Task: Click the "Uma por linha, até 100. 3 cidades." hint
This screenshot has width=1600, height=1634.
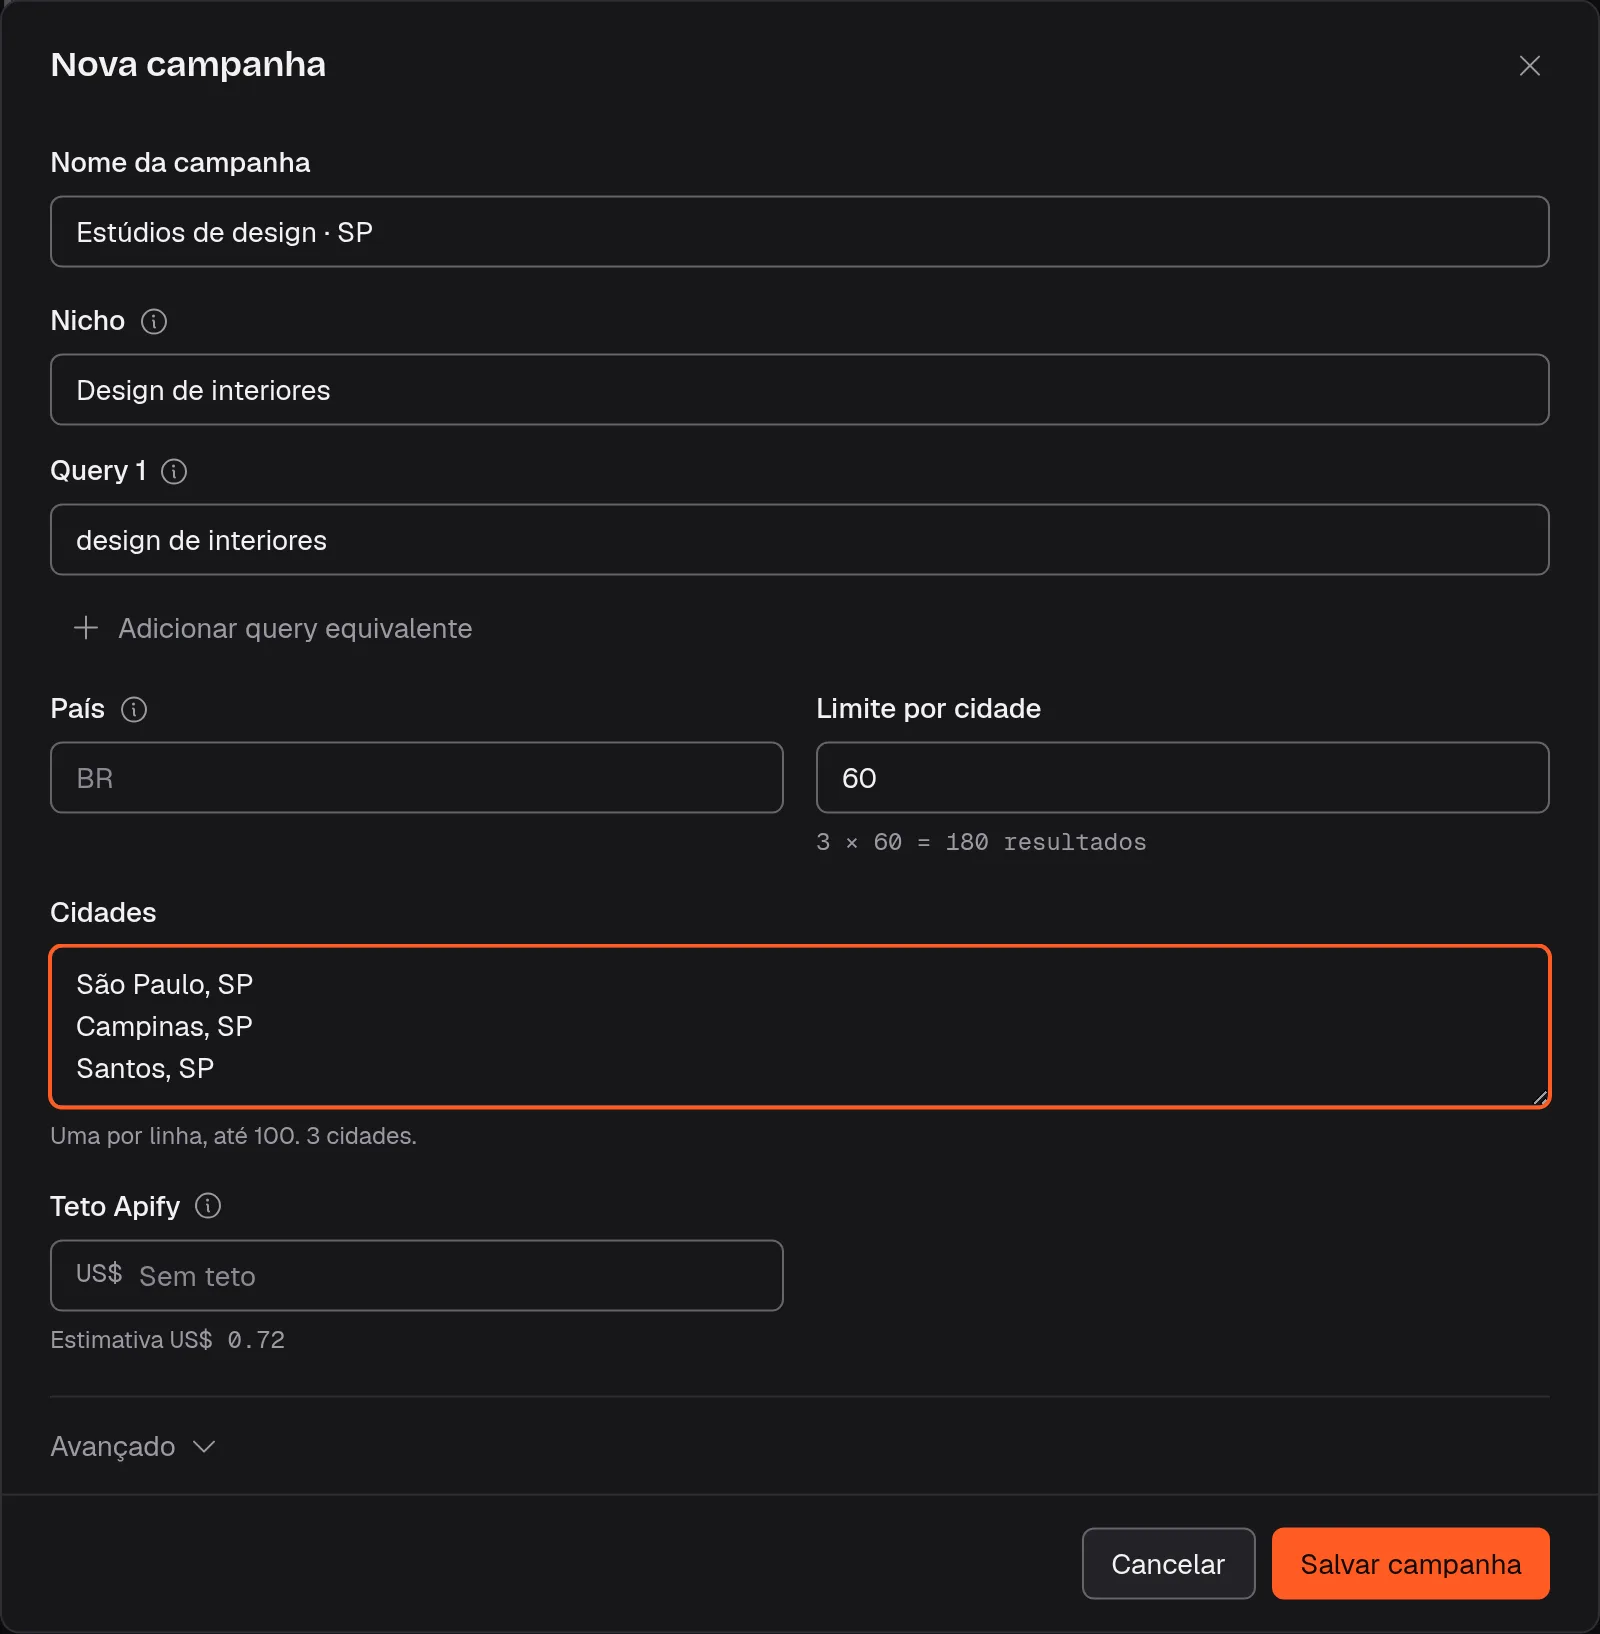Action: coord(234,1136)
